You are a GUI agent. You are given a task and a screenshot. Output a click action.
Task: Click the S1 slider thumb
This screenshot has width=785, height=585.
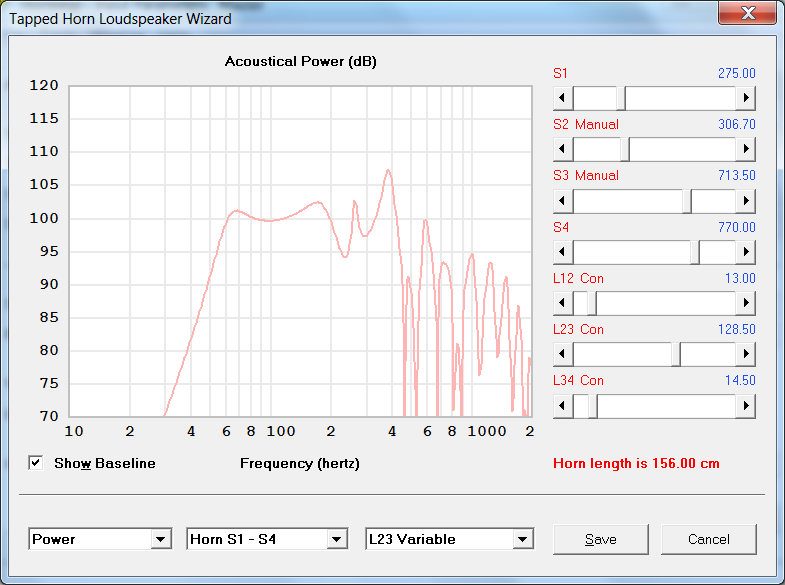tap(621, 98)
